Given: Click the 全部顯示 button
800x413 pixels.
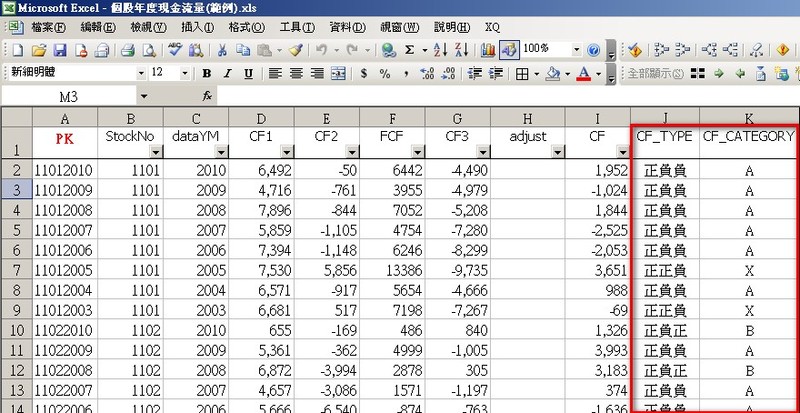Looking at the screenshot, I should [655, 74].
